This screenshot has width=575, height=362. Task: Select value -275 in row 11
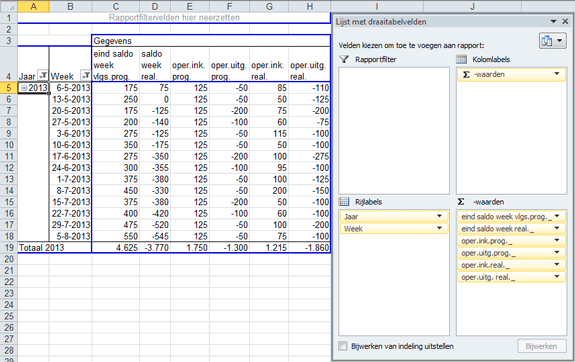click(x=310, y=156)
